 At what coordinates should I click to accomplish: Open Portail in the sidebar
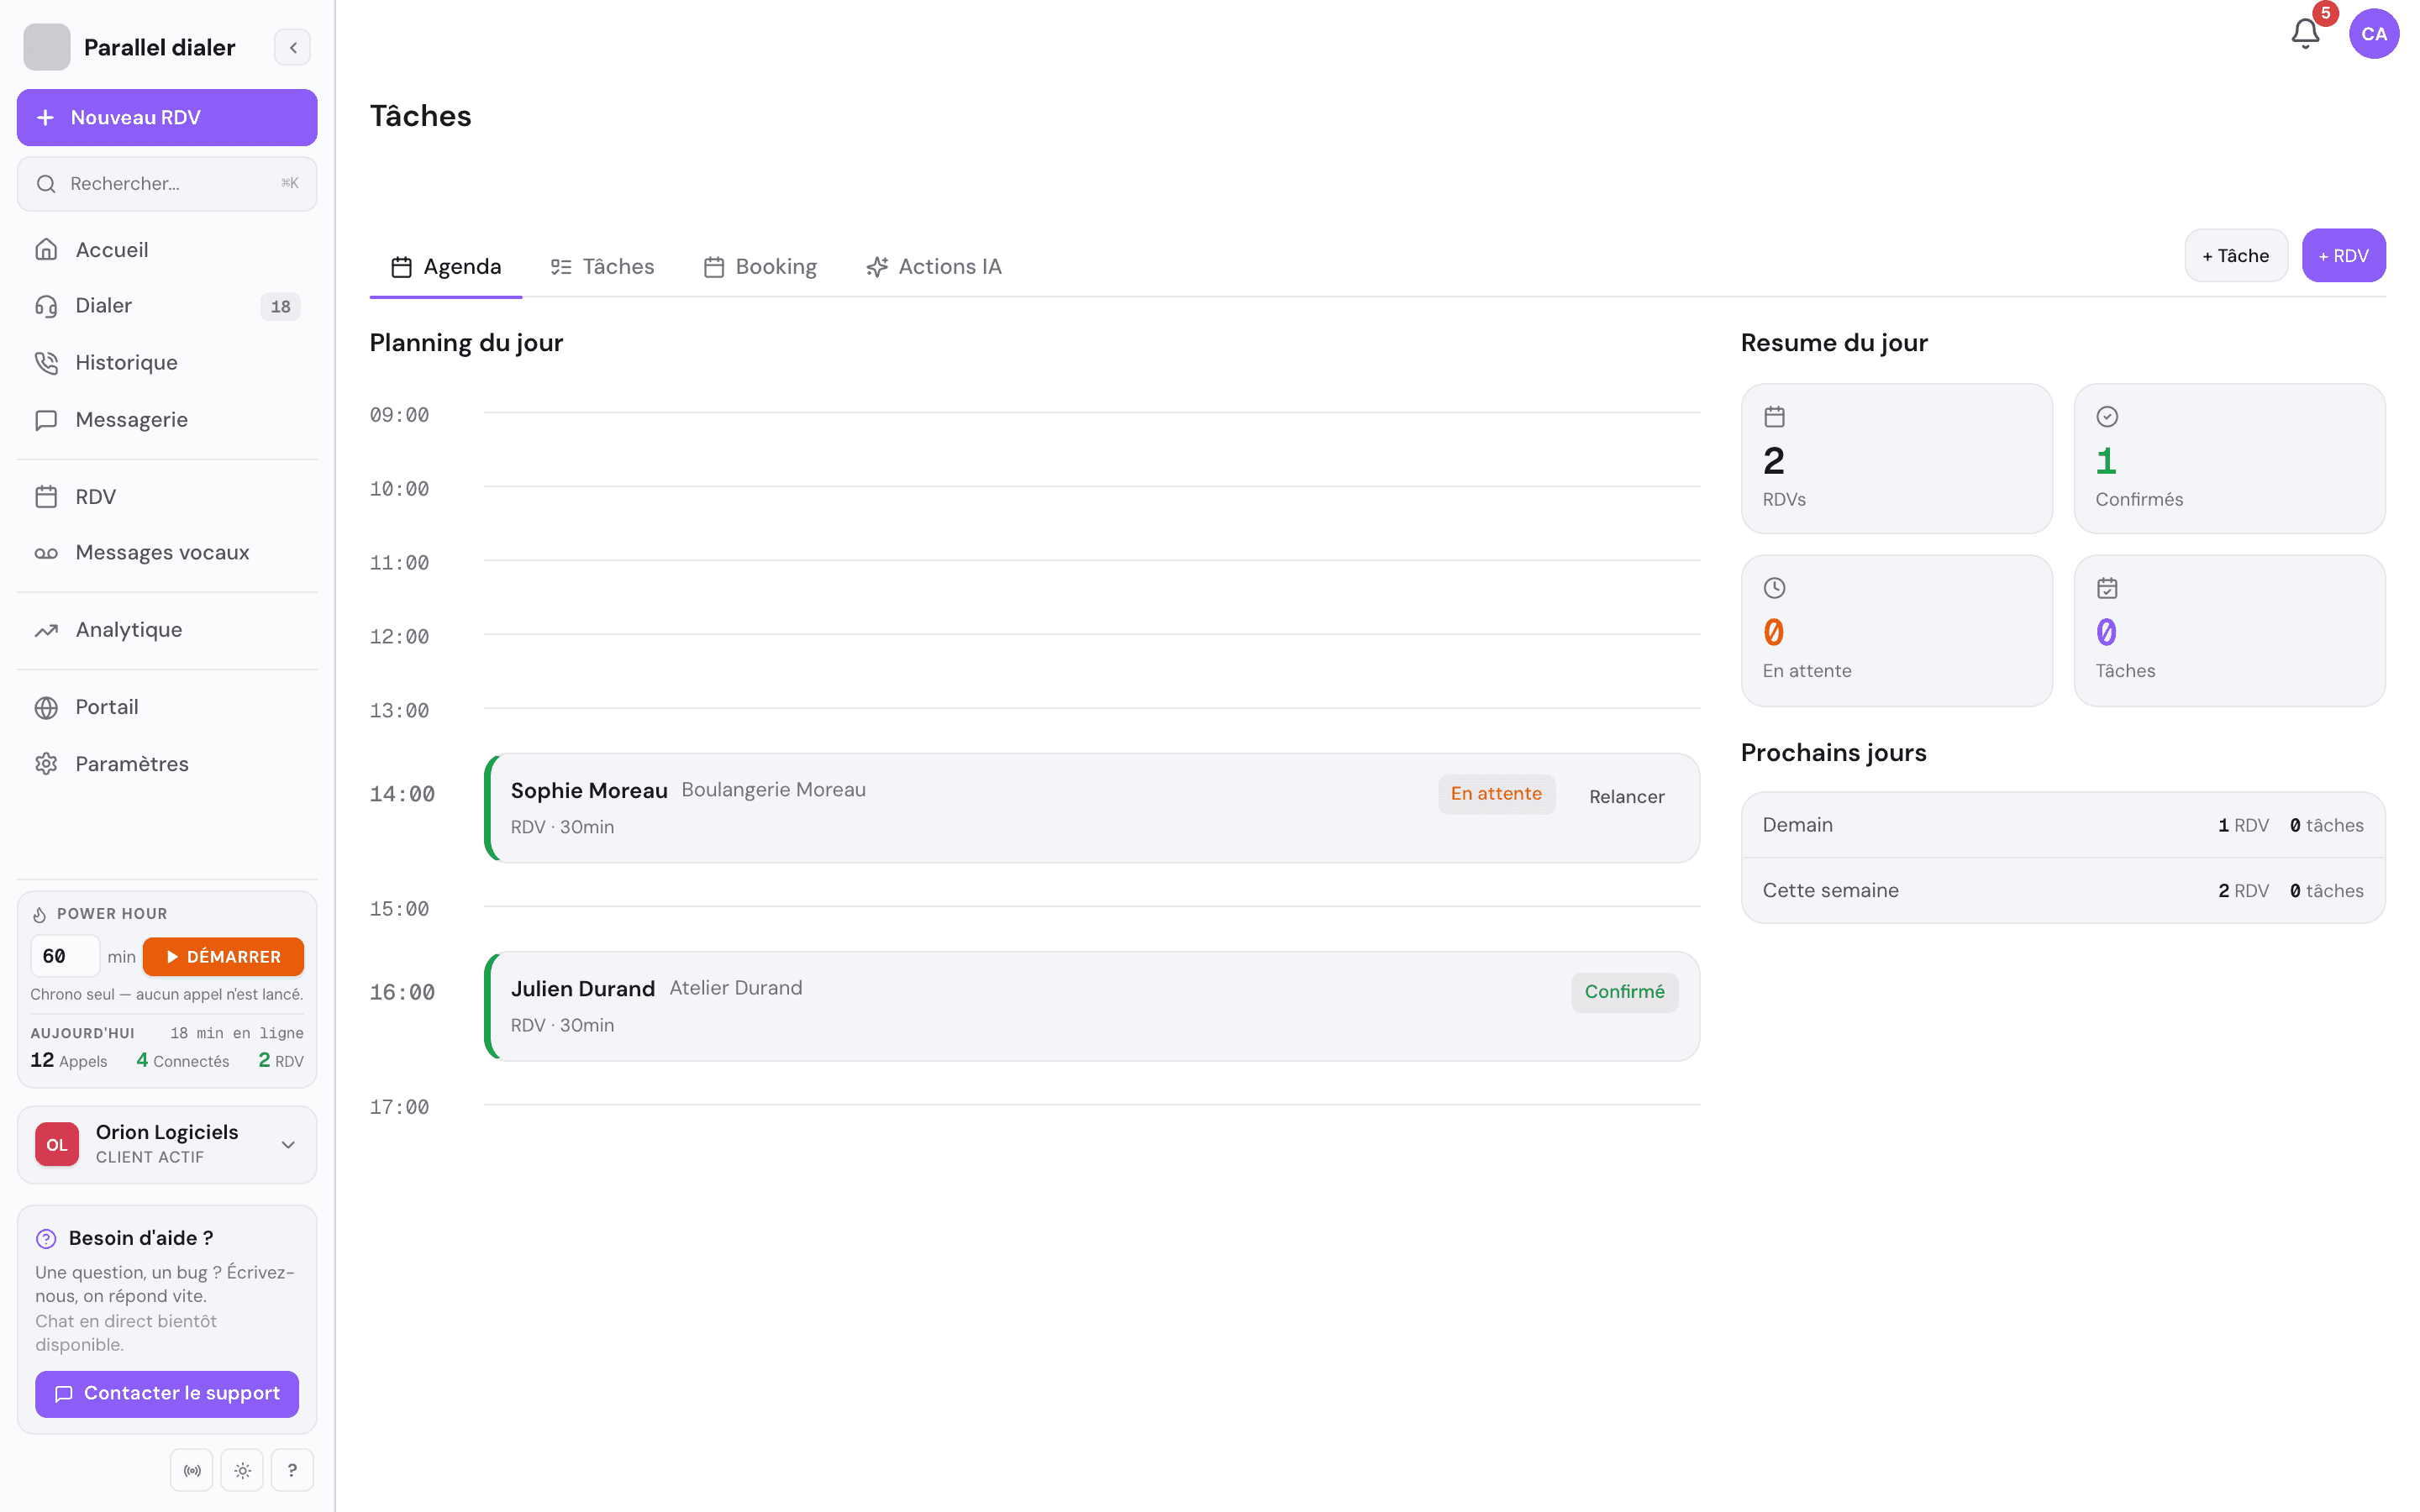(167, 707)
